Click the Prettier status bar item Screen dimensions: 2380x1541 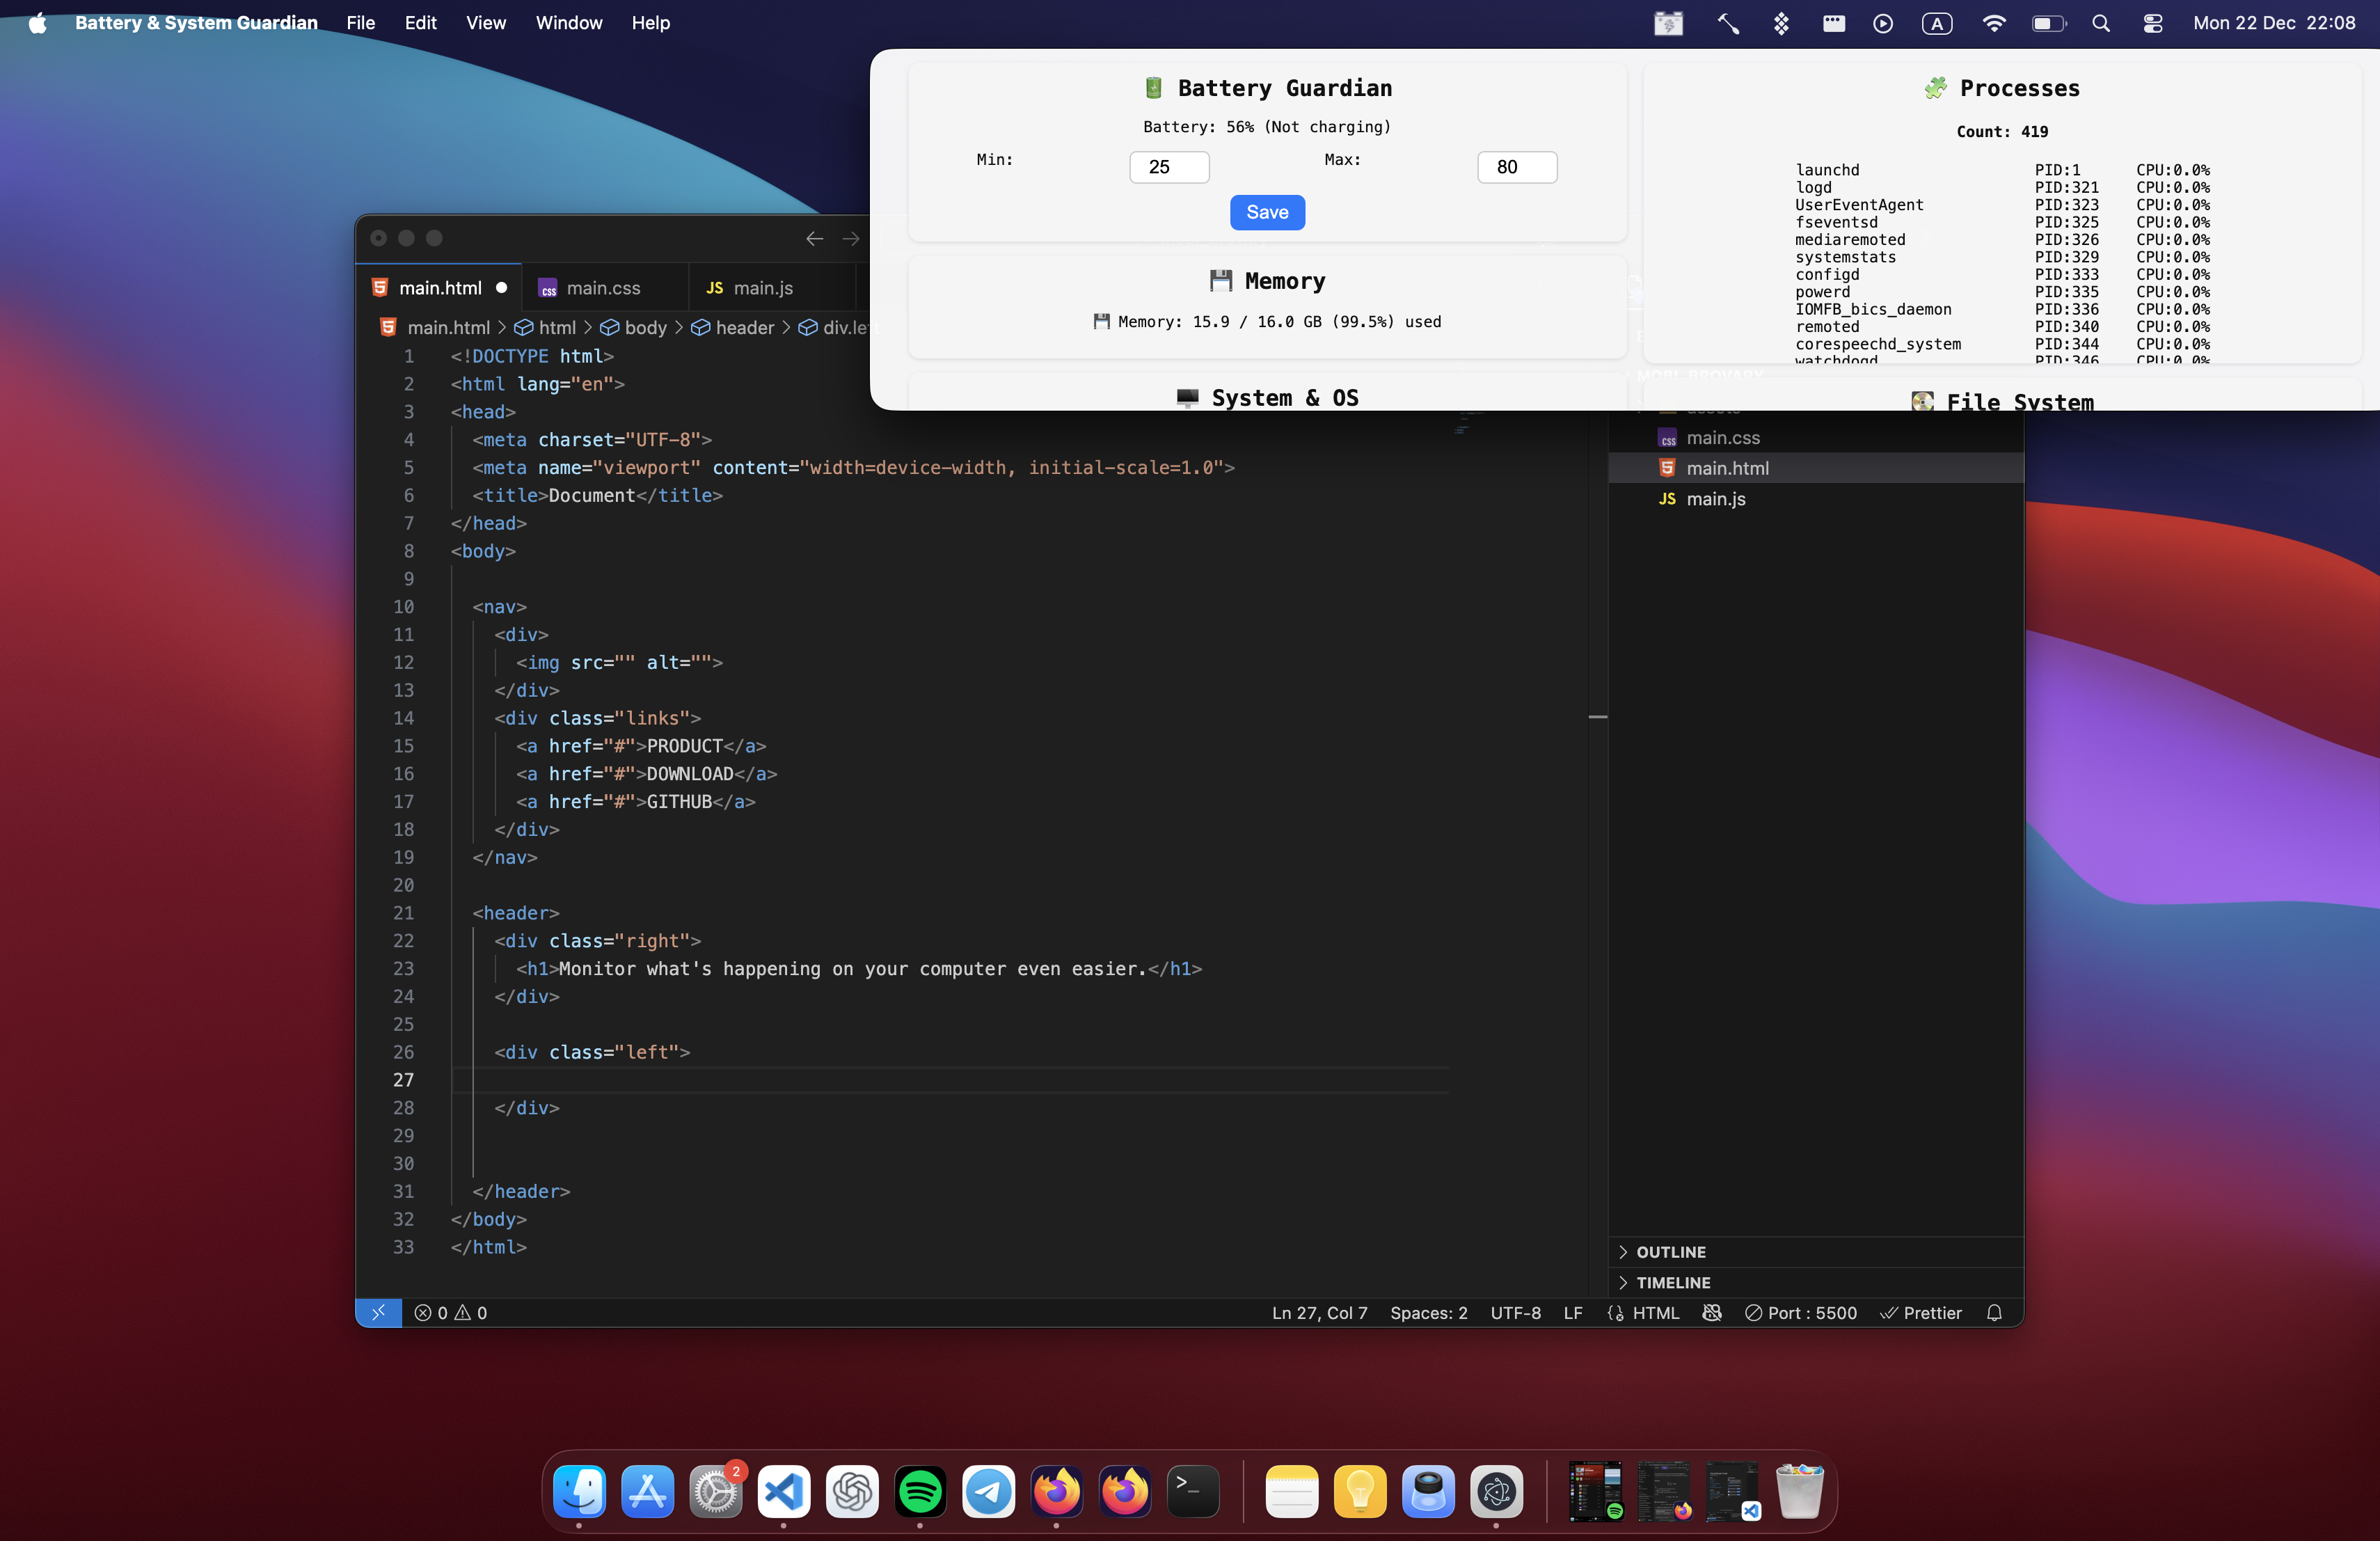pos(1920,1312)
